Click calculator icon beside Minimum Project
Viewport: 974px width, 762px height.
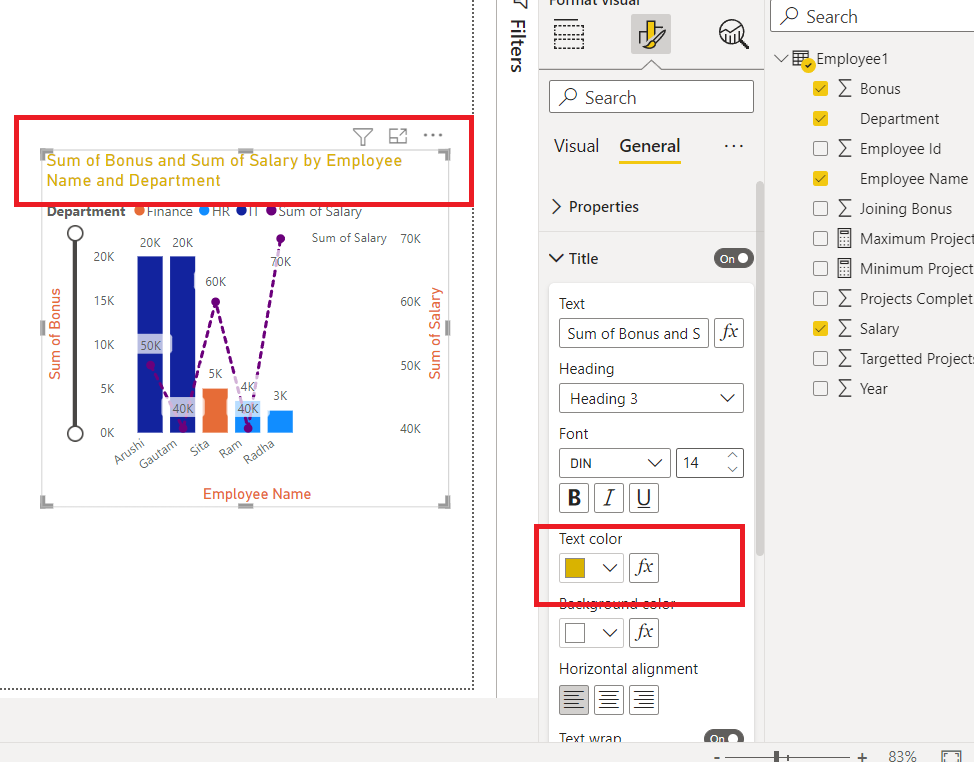pos(844,268)
